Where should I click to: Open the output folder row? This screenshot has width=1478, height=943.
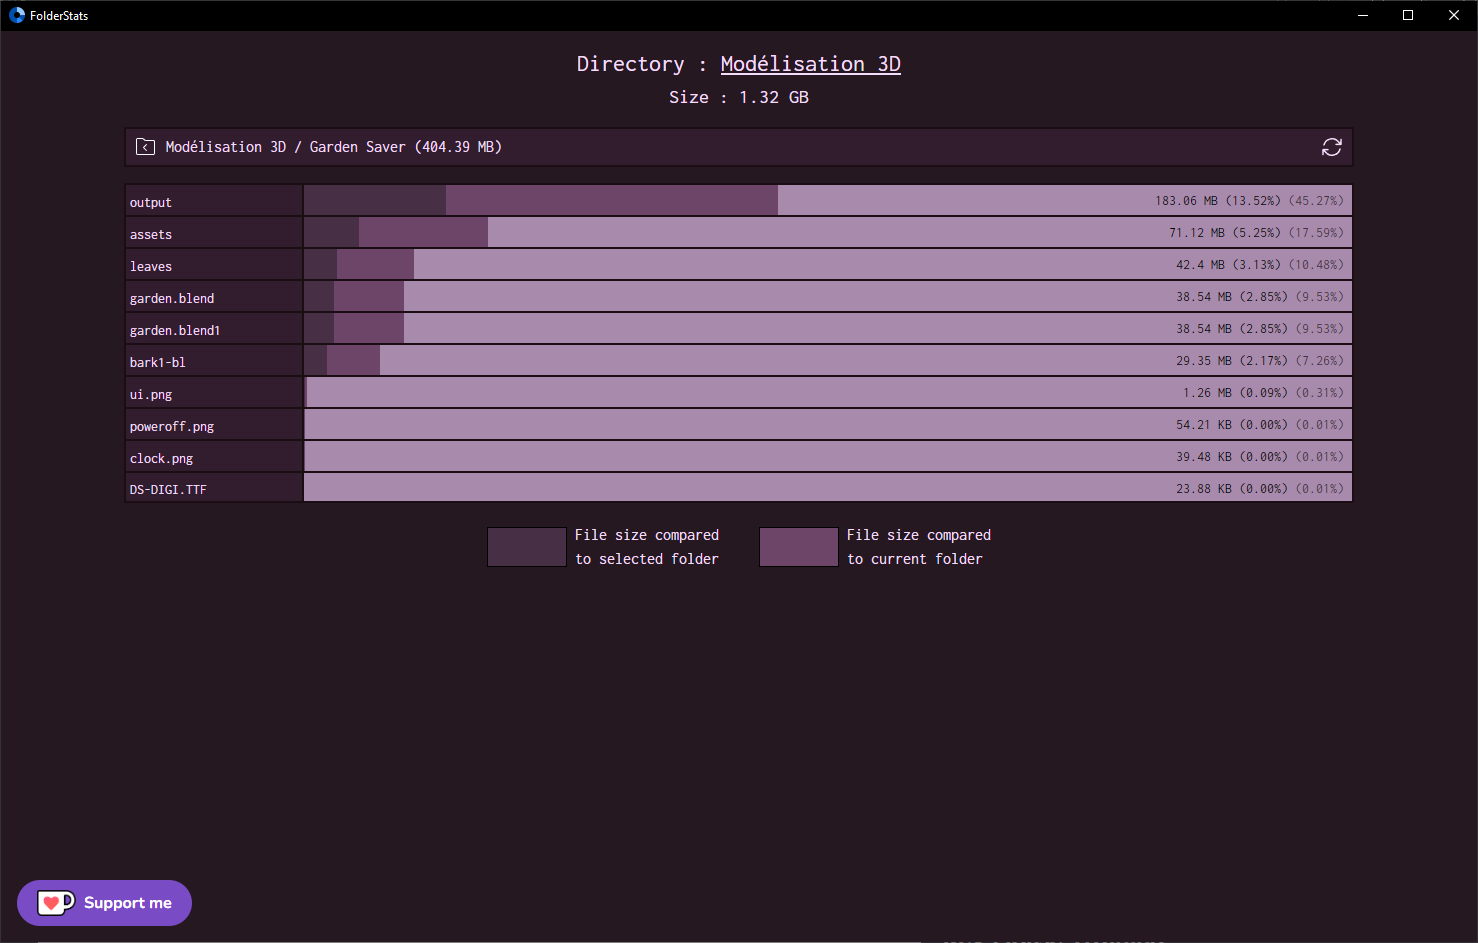(738, 201)
